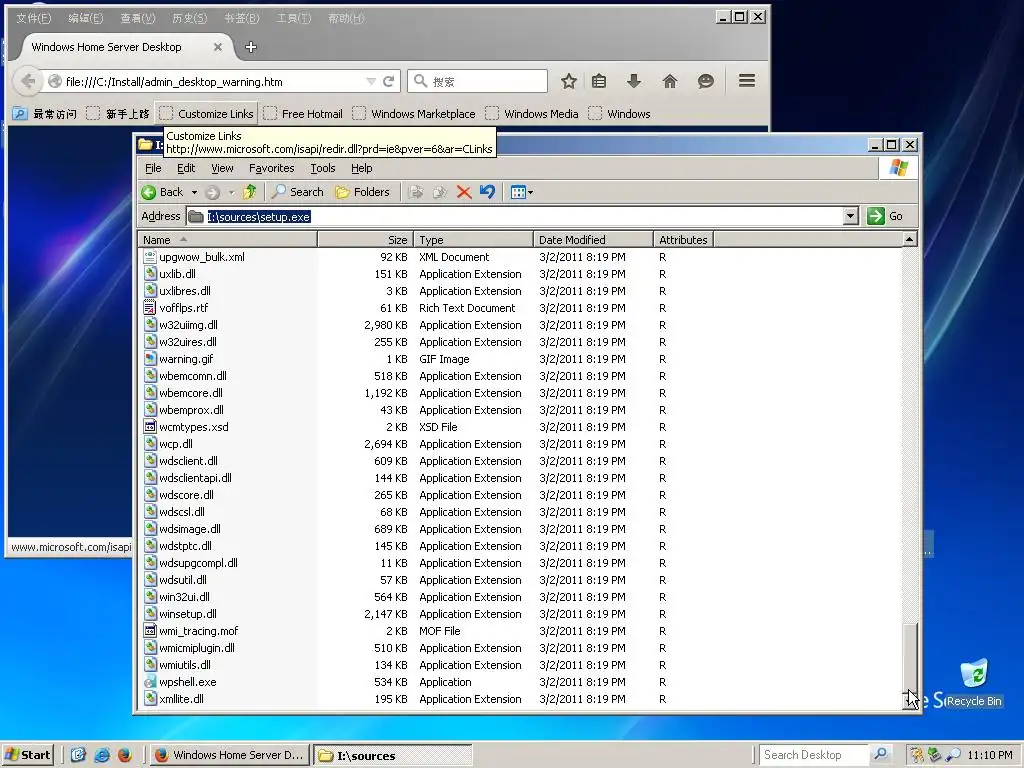Open Firefox hamburger menu
This screenshot has height=768, width=1024.
click(747, 80)
